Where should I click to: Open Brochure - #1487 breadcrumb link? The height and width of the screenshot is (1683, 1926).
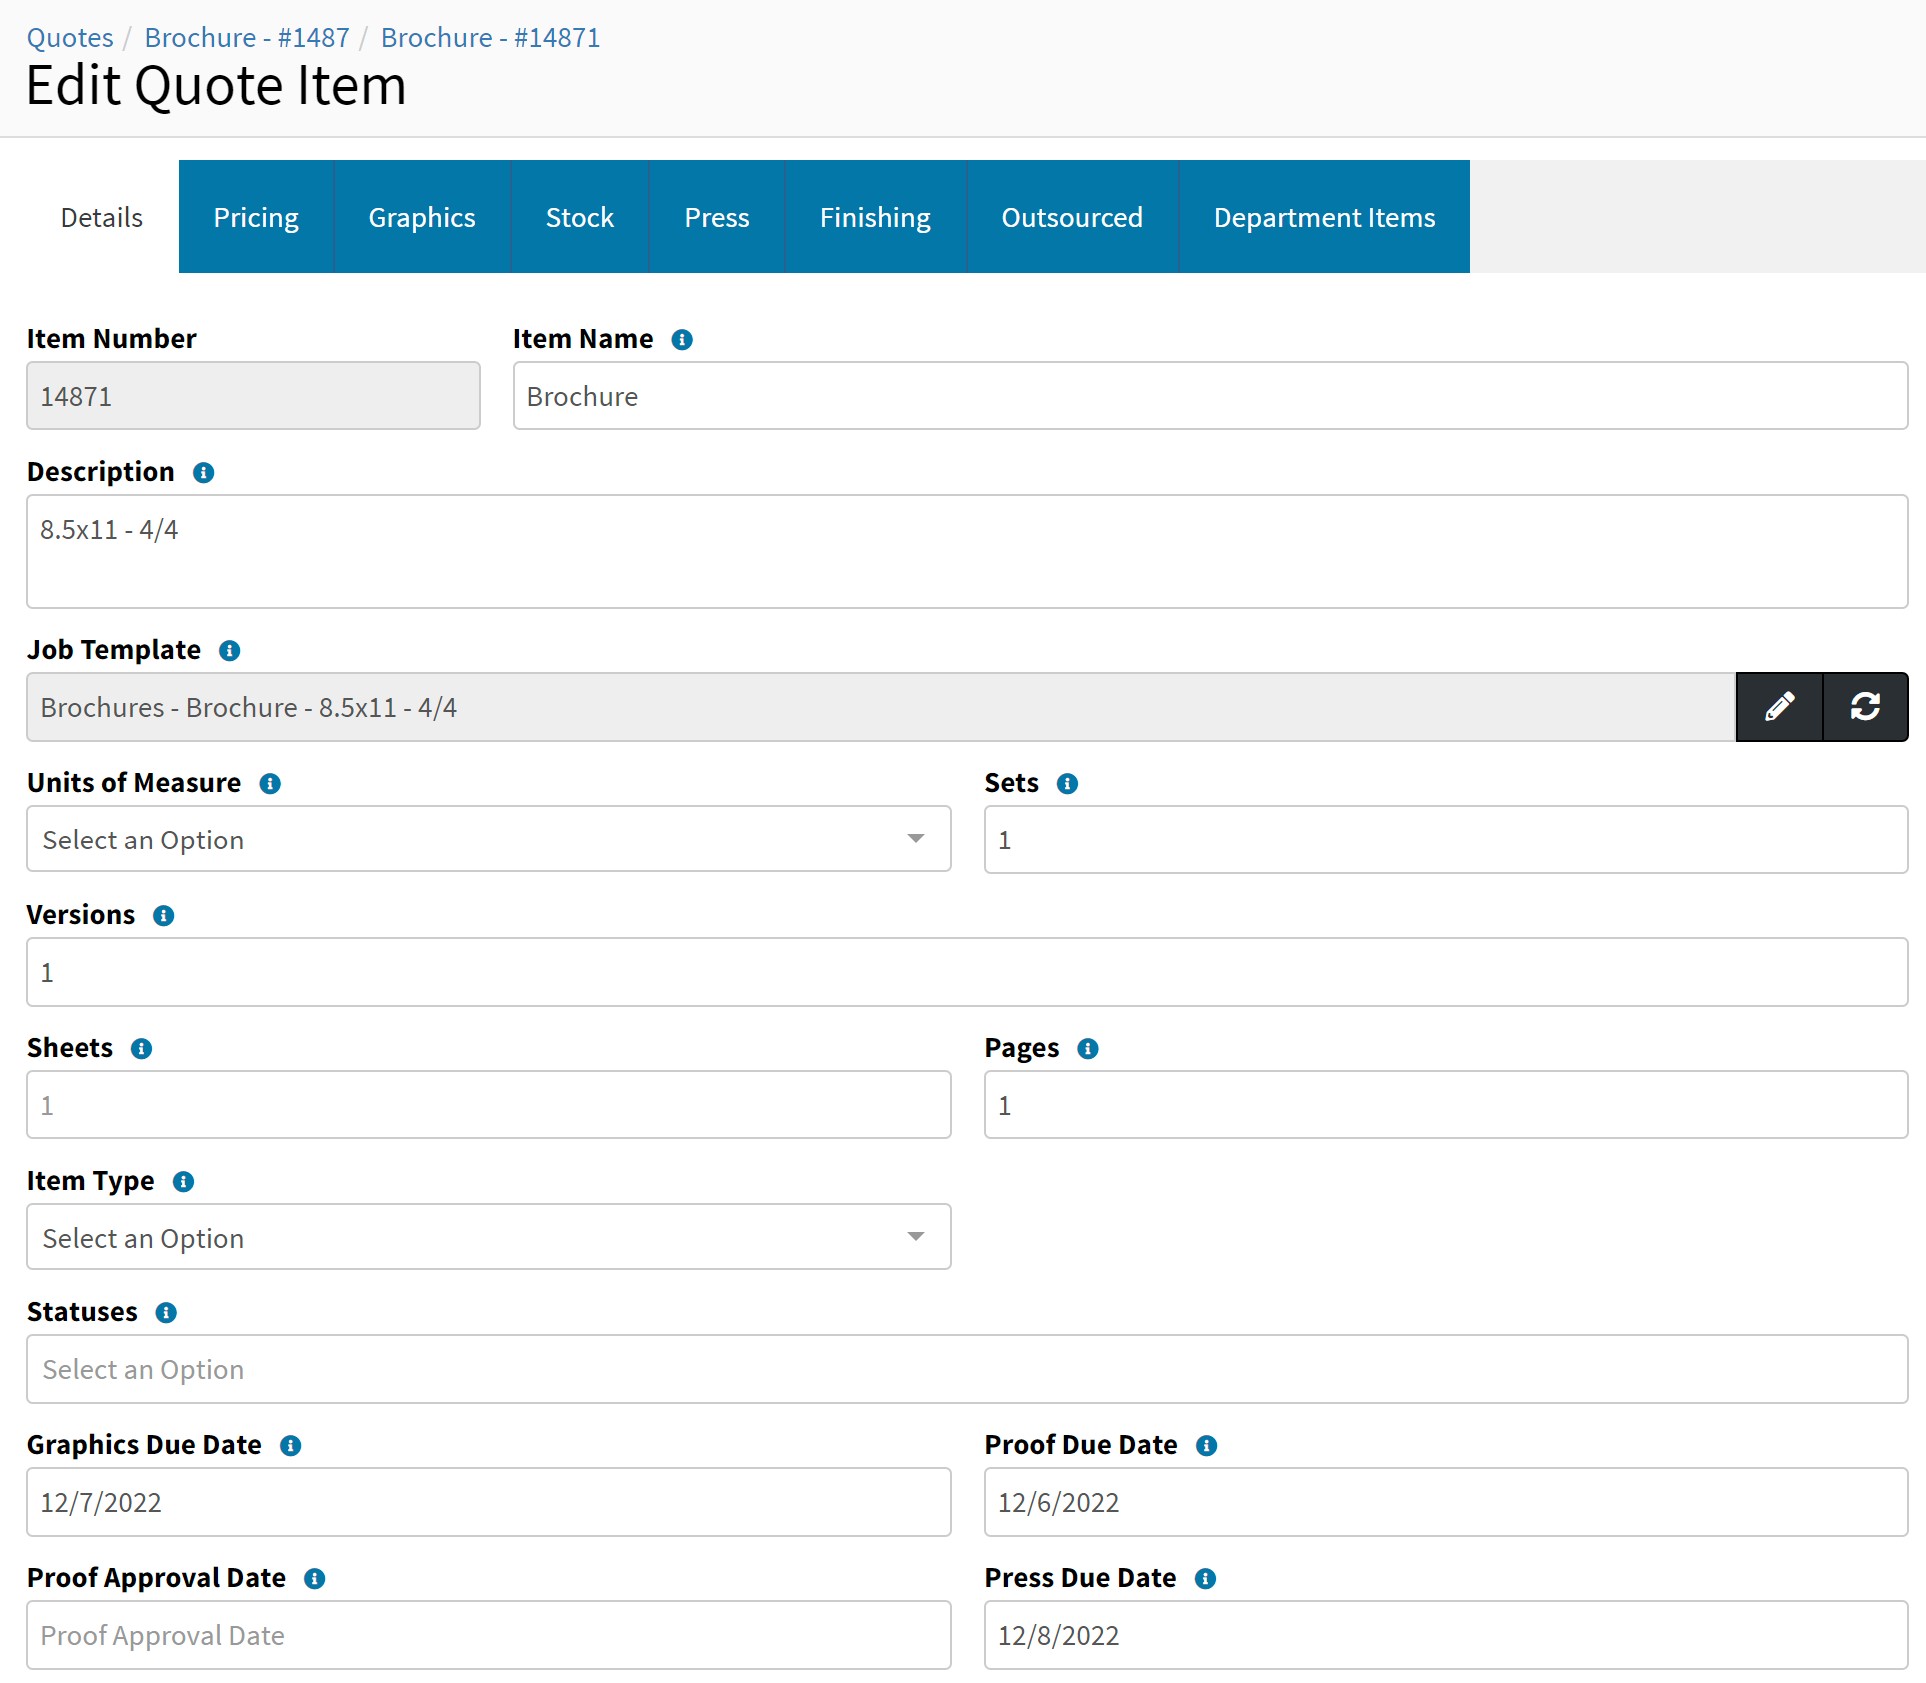[x=247, y=38]
